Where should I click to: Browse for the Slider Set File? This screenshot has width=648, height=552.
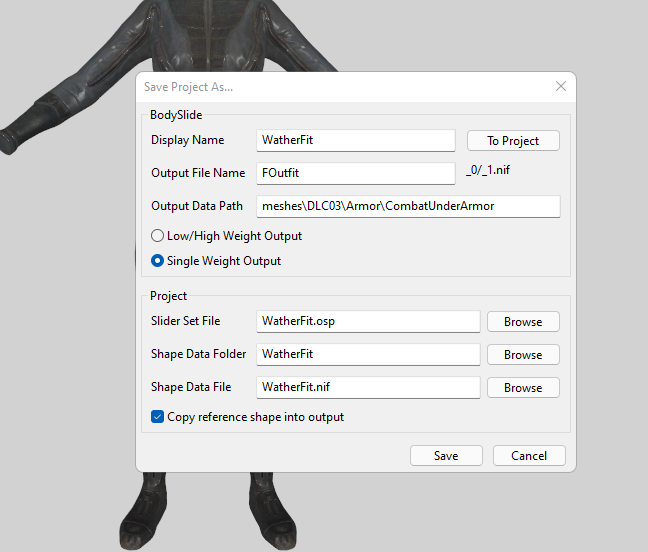[523, 322]
